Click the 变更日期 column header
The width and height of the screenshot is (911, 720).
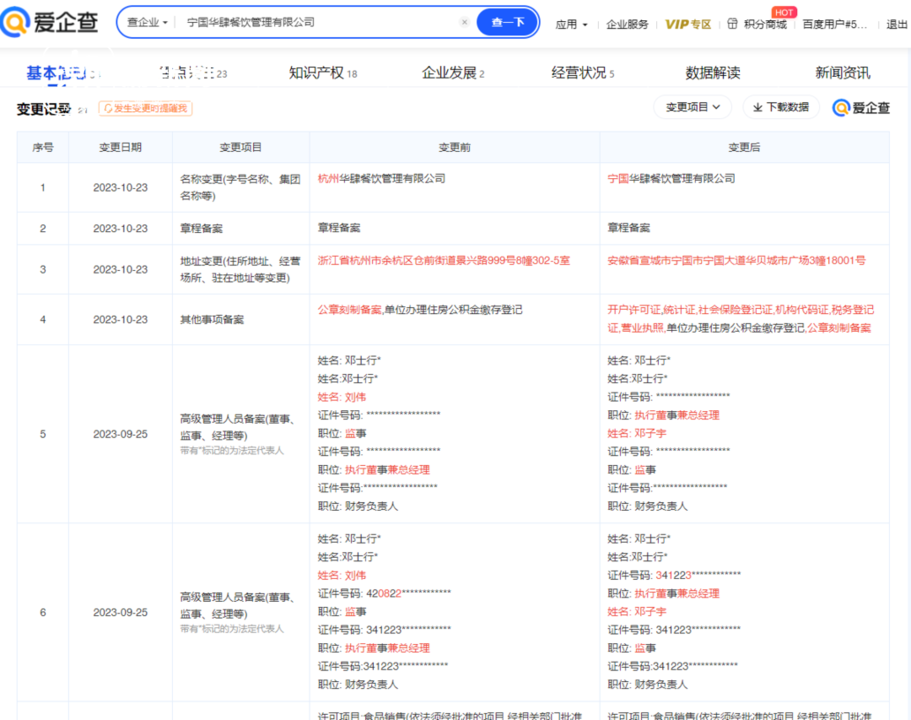tap(120, 148)
